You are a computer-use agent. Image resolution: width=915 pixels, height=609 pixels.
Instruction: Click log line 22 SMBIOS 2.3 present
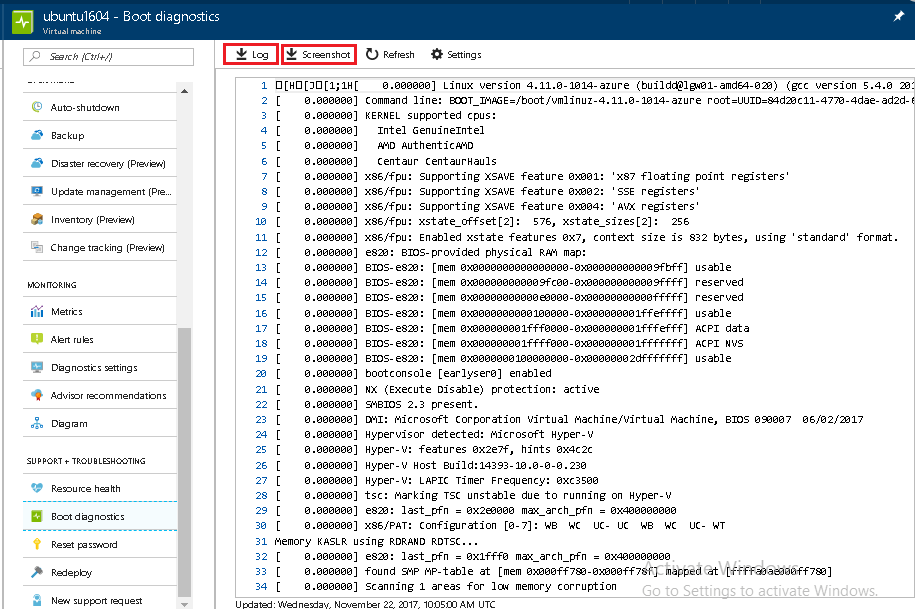point(421,404)
